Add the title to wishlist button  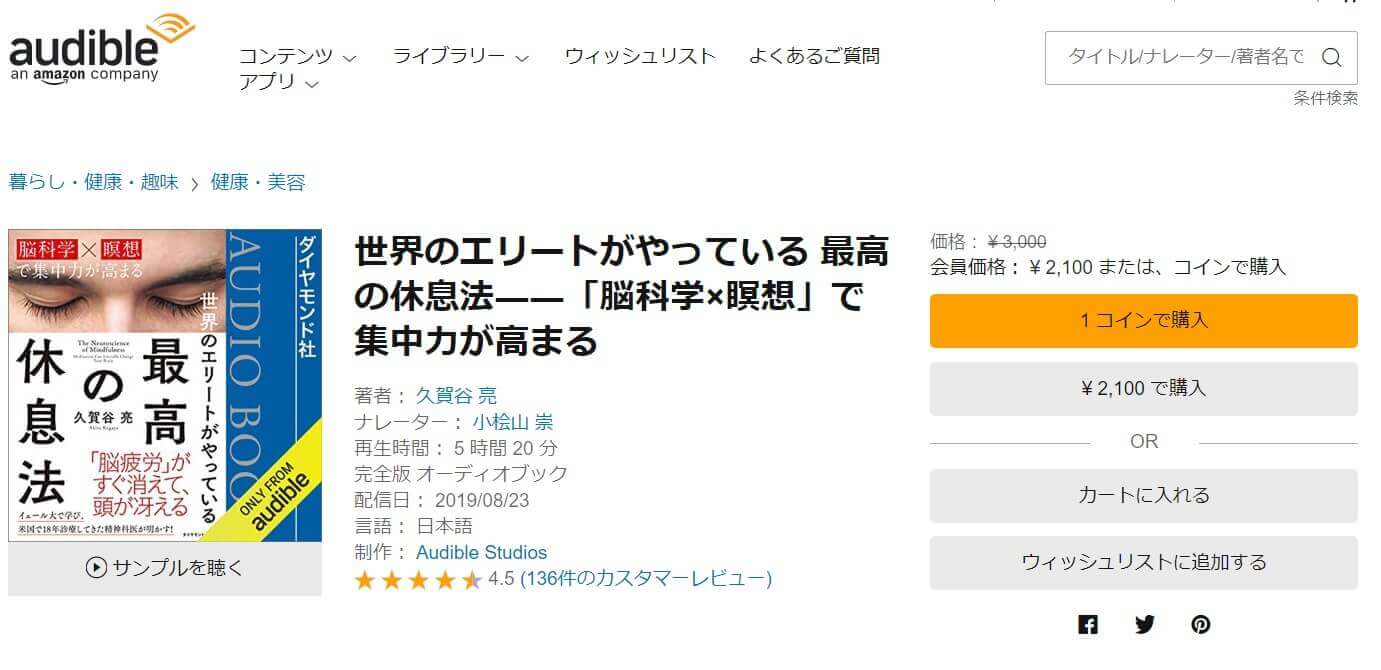coord(1143,562)
